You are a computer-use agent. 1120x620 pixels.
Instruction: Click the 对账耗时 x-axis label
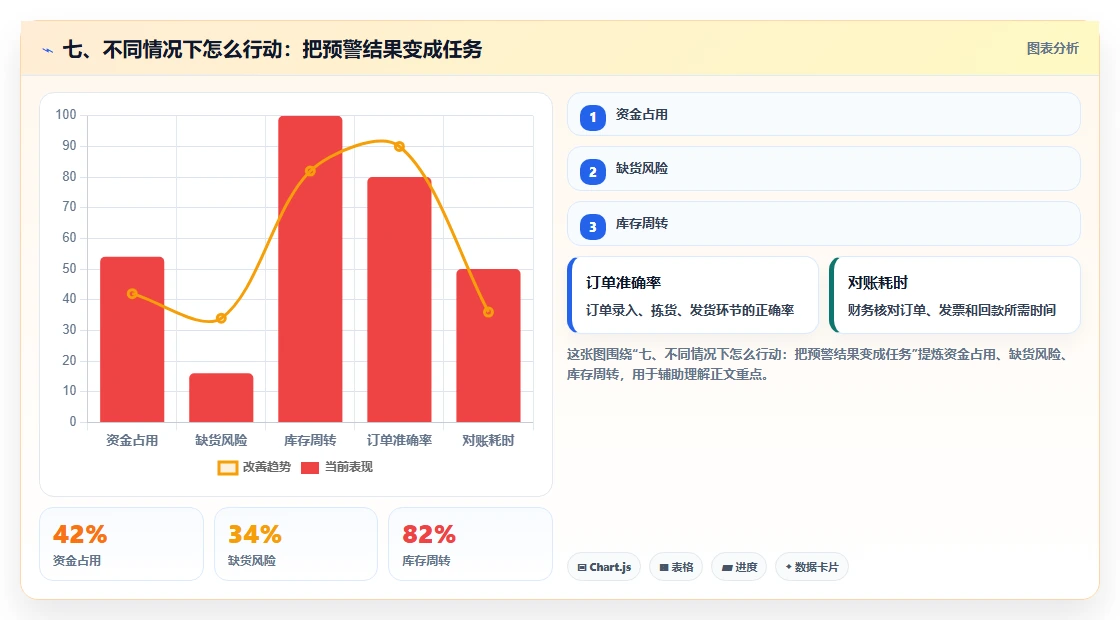coord(489,441)
